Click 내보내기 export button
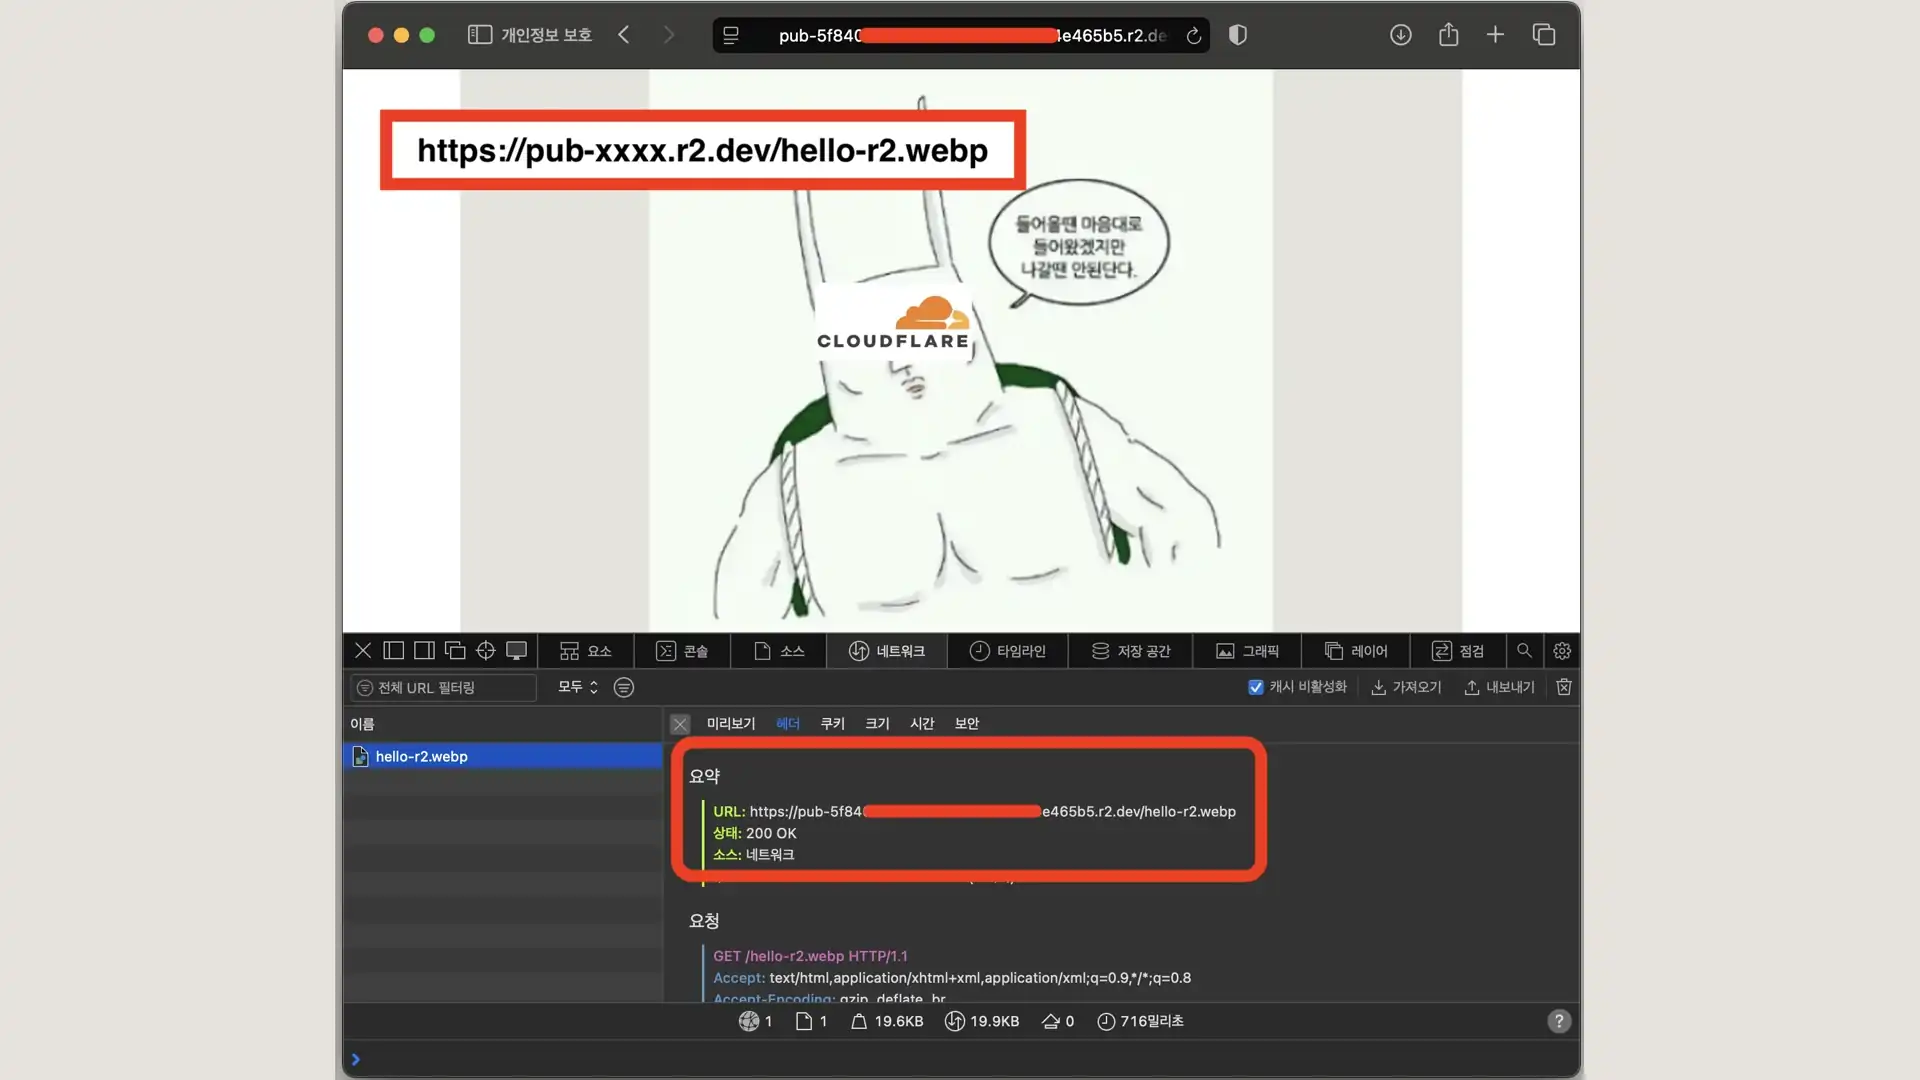Image resolution: width=1920 pixels, height=1080 pixels. 1499,687
